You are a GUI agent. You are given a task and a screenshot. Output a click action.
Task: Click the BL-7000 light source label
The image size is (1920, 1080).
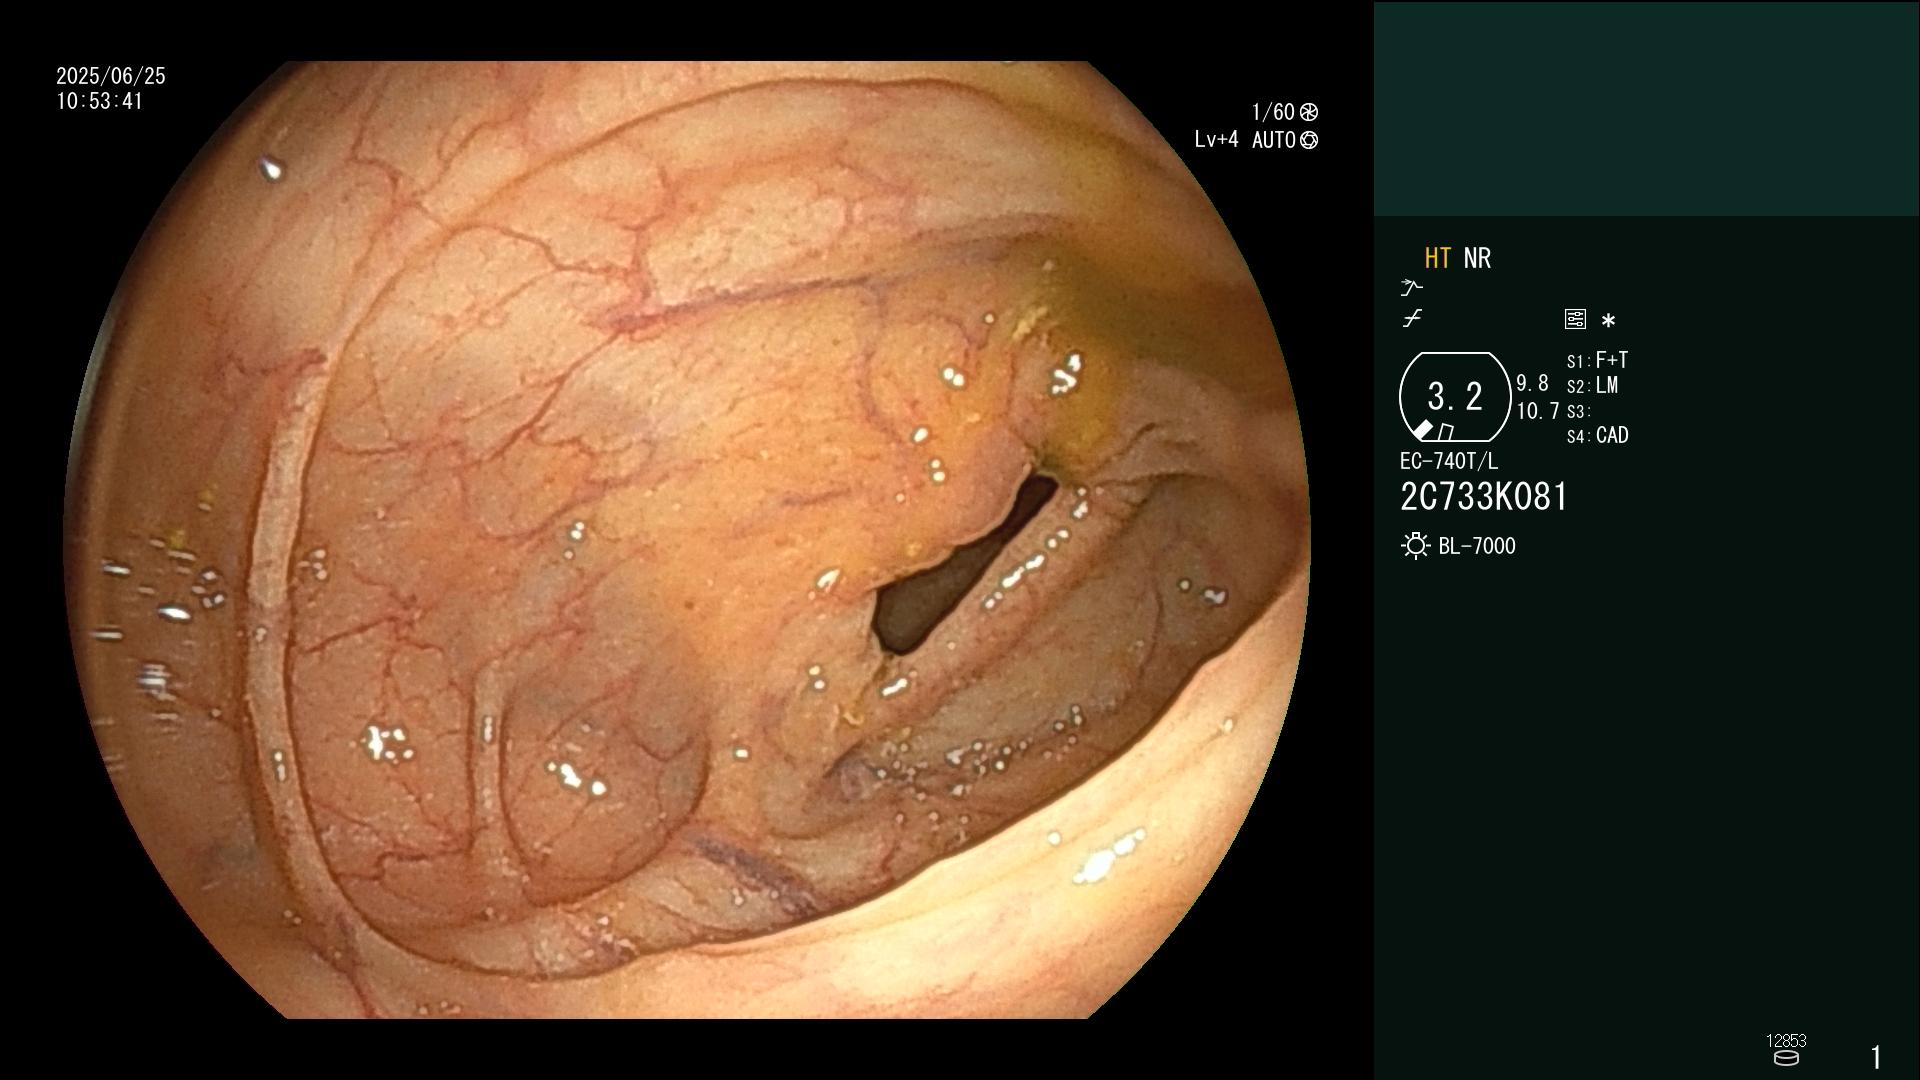[1477, 546]
